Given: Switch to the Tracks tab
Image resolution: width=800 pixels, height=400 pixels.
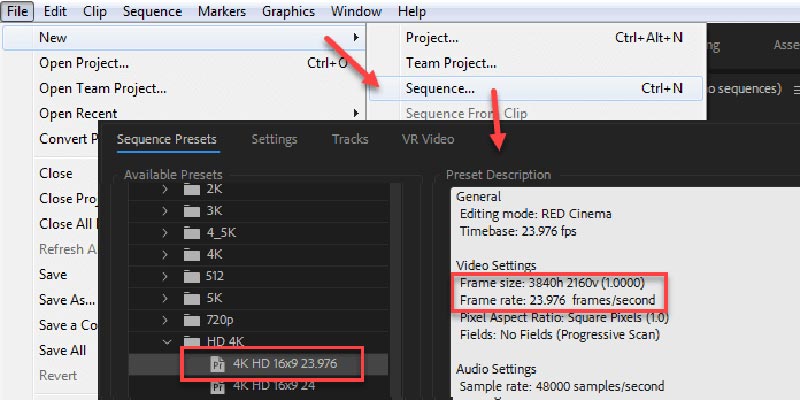Looking at the screenshot, I should click(350, 139).
